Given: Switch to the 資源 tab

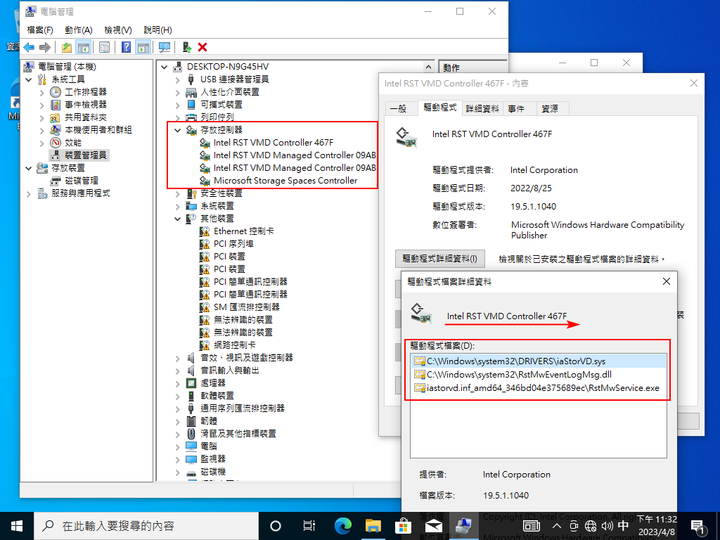Looking at the screenshot, I should 550,108.
